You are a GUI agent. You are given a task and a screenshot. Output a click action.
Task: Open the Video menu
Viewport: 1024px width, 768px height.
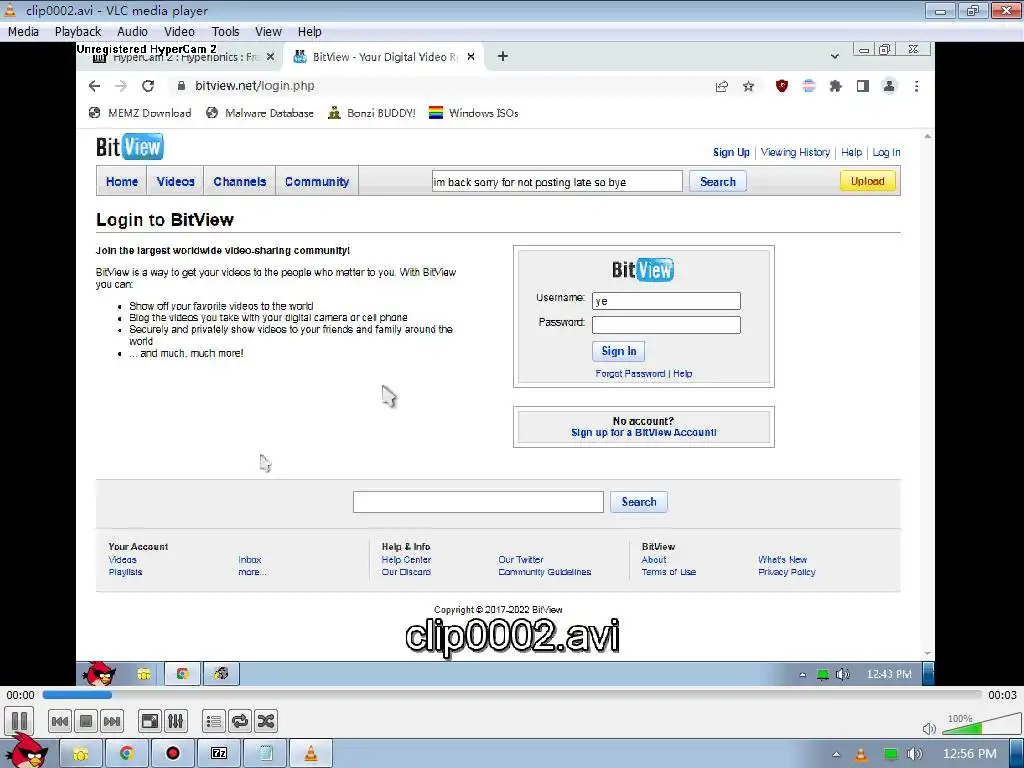[179, 31]
